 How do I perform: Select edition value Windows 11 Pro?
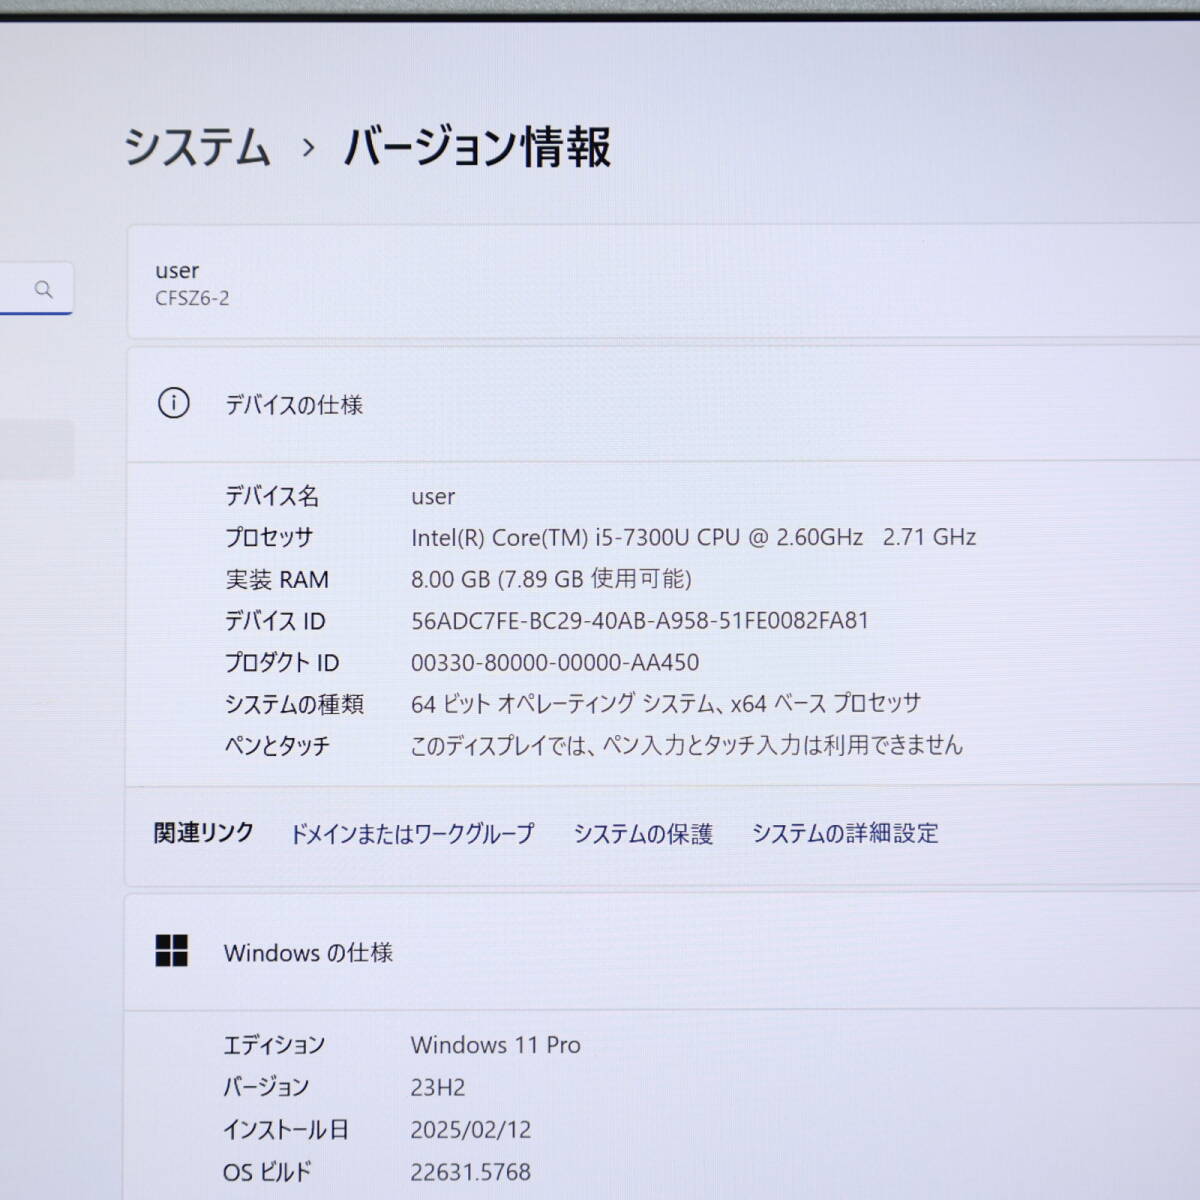[495, 1045]
